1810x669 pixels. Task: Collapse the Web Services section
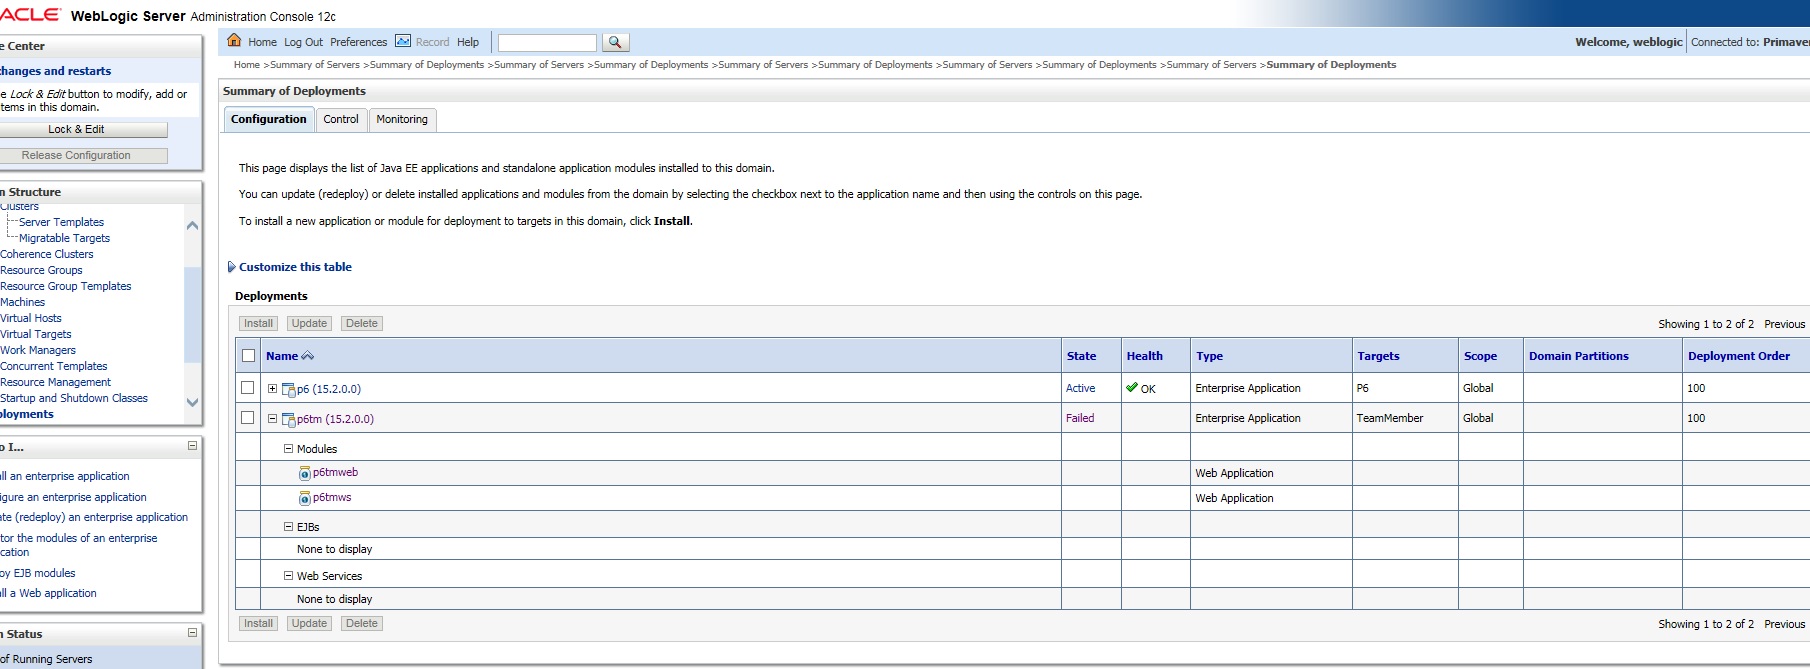(288, 576)
